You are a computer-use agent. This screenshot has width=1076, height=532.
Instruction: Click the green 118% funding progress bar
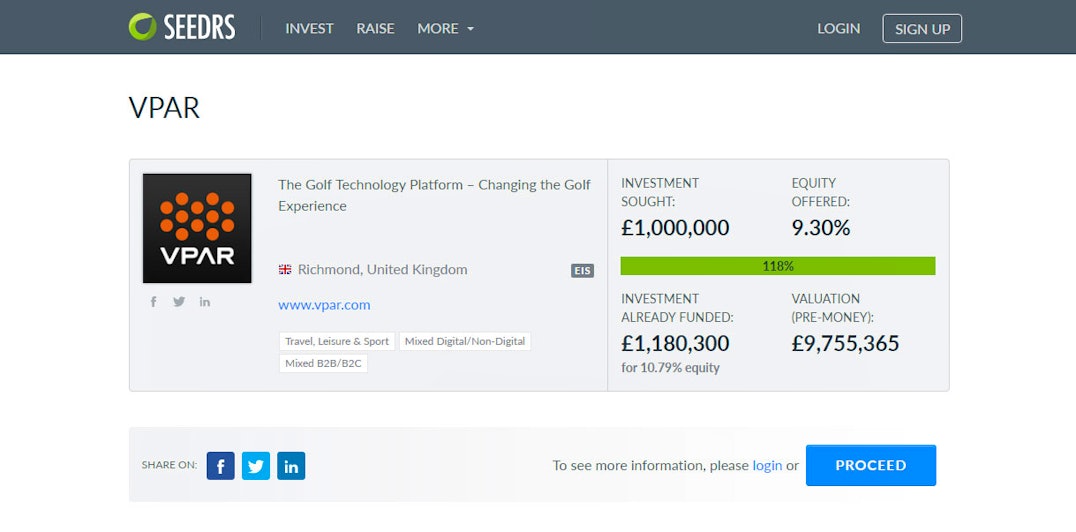coord(777,266)
